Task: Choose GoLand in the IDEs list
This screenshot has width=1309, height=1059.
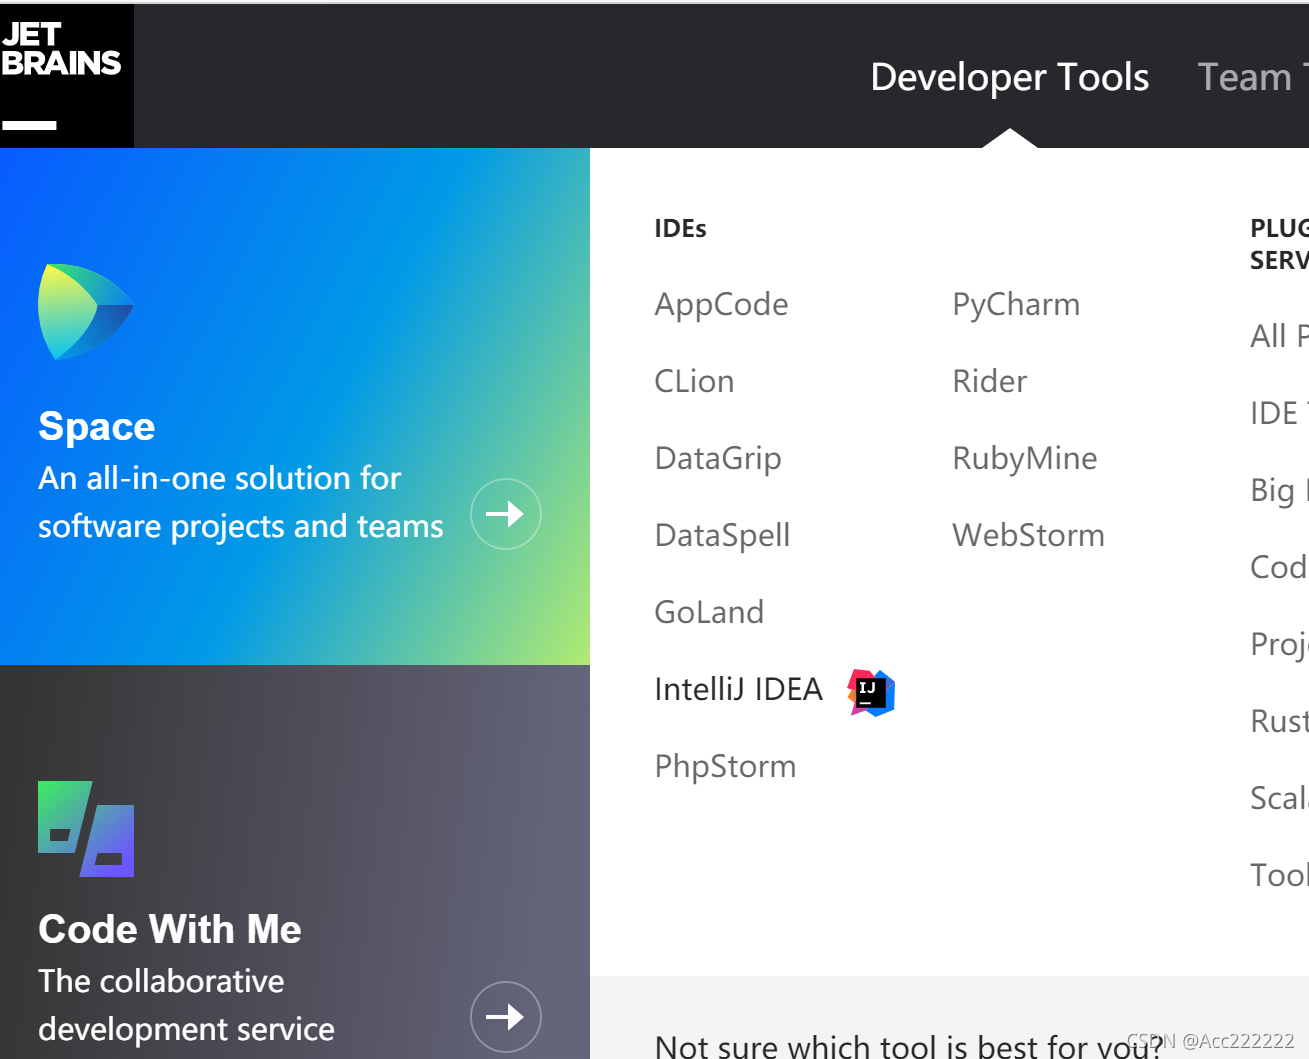Action: coord(709,612)
